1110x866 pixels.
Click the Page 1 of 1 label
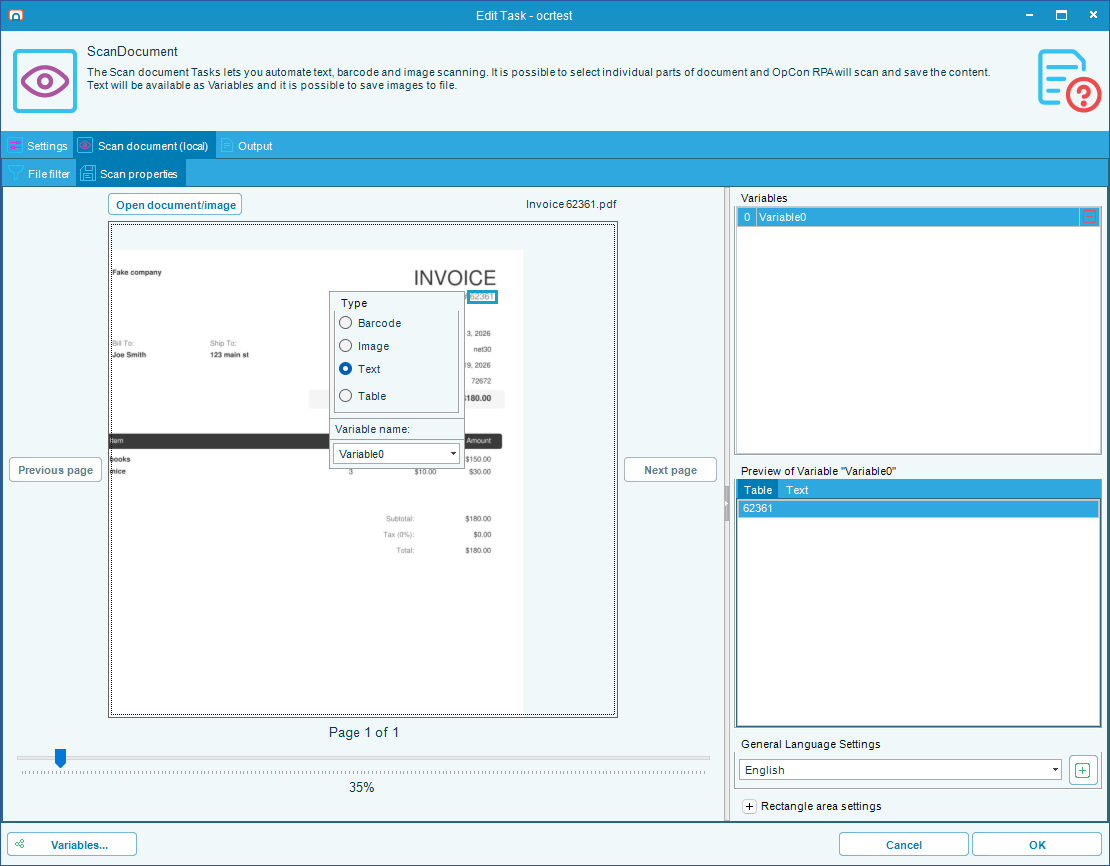click(364, 732)
